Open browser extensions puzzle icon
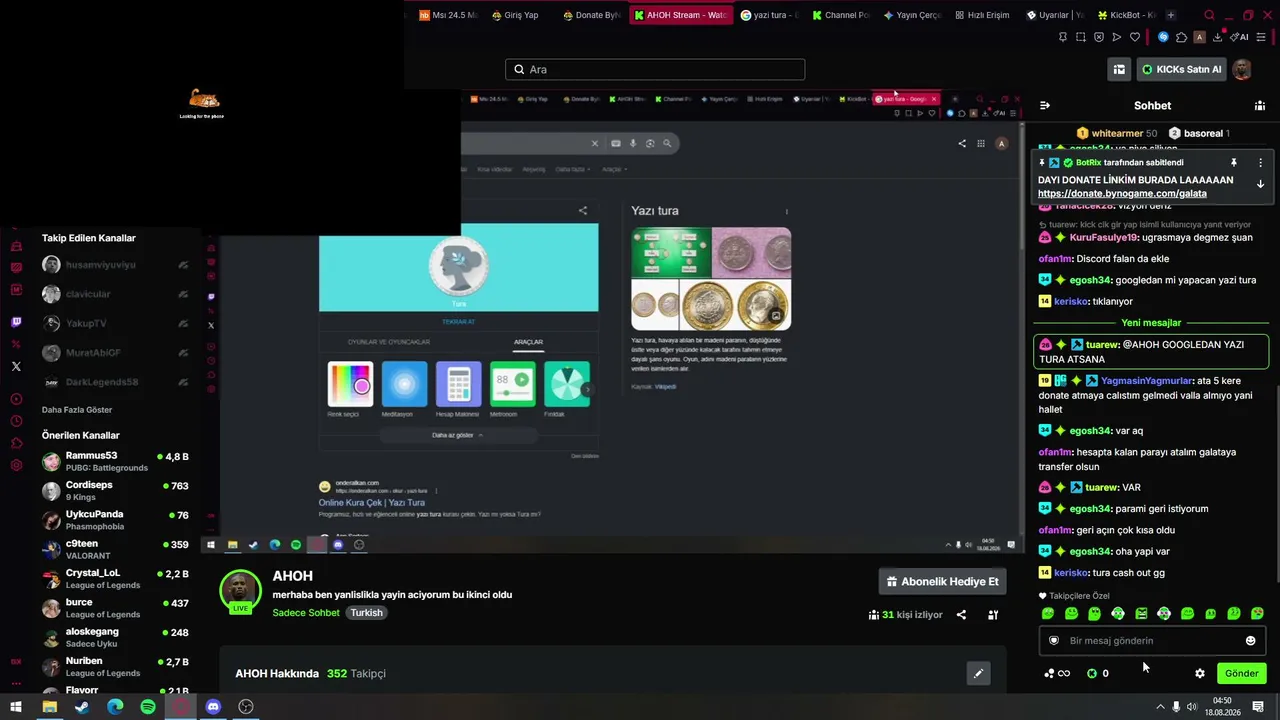Image resolution: width=1280 pixels, height=720 pixels. click(x=1181, y=37)
